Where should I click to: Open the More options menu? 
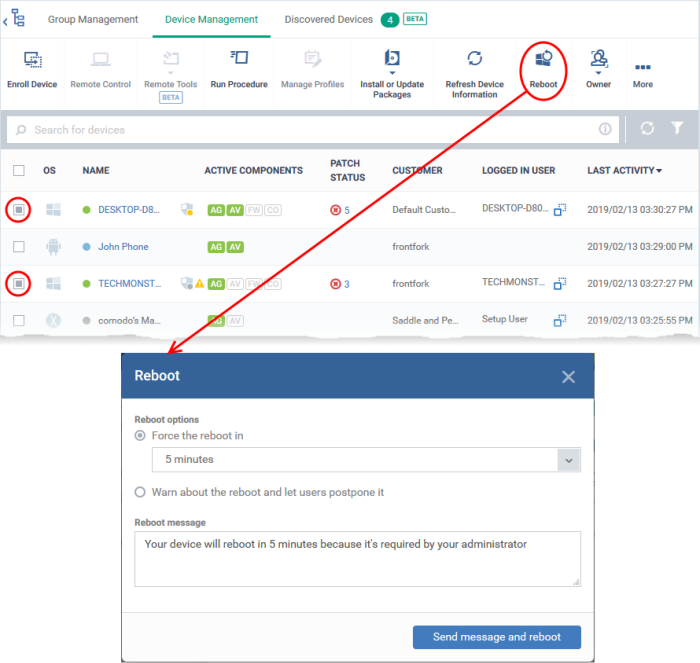(643, 67)
